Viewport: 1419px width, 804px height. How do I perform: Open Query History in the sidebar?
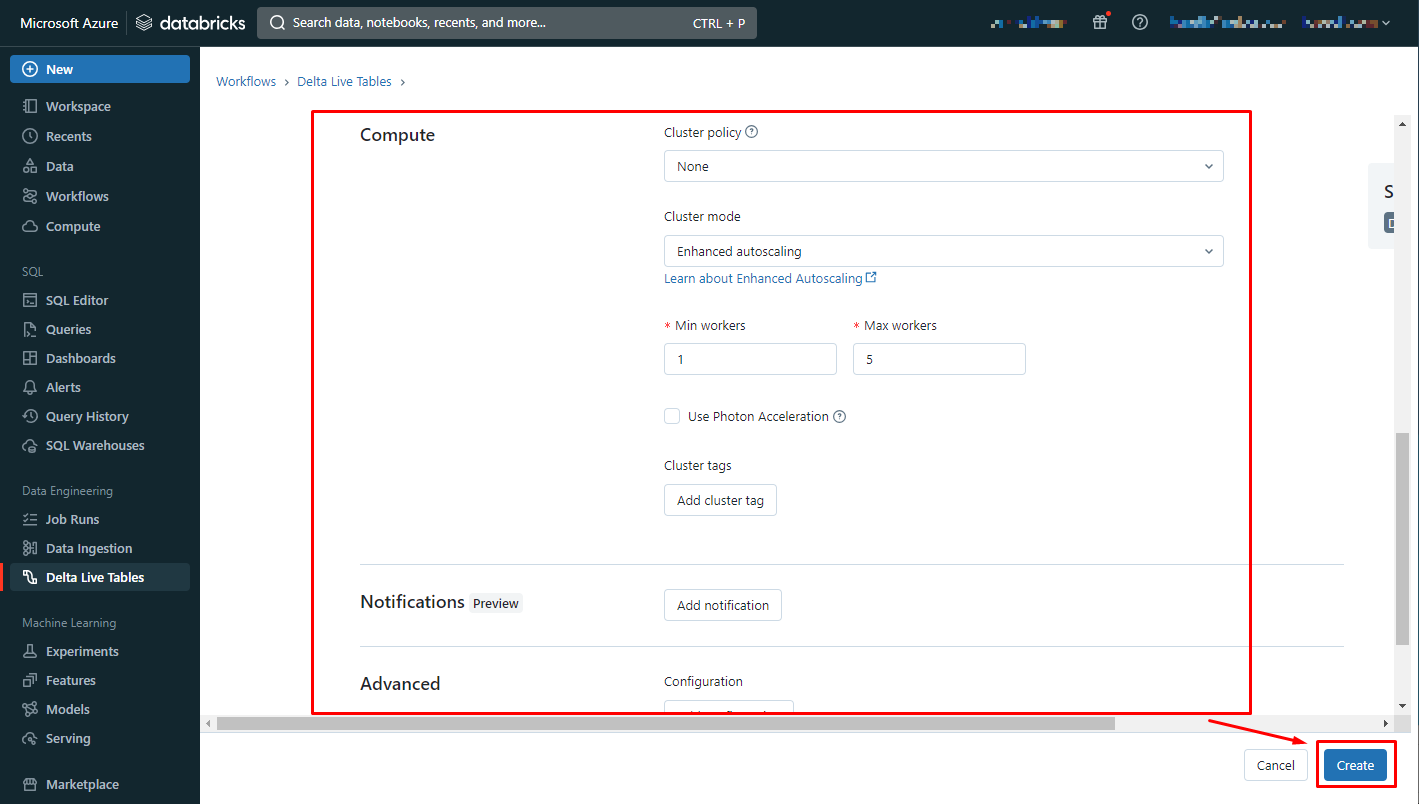click(87, 416)
